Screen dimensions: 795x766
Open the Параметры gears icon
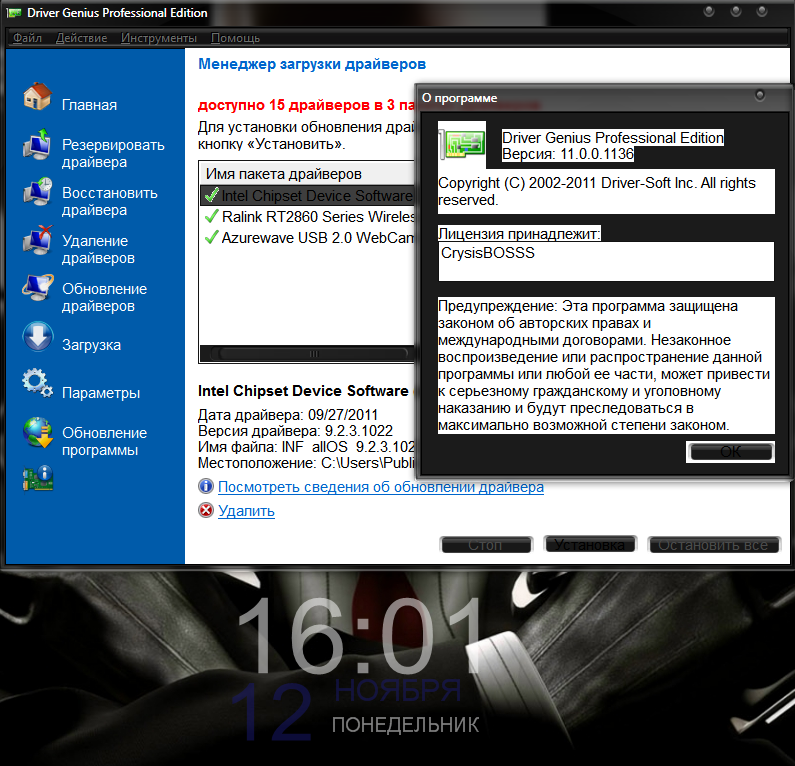tap(37, 384)
